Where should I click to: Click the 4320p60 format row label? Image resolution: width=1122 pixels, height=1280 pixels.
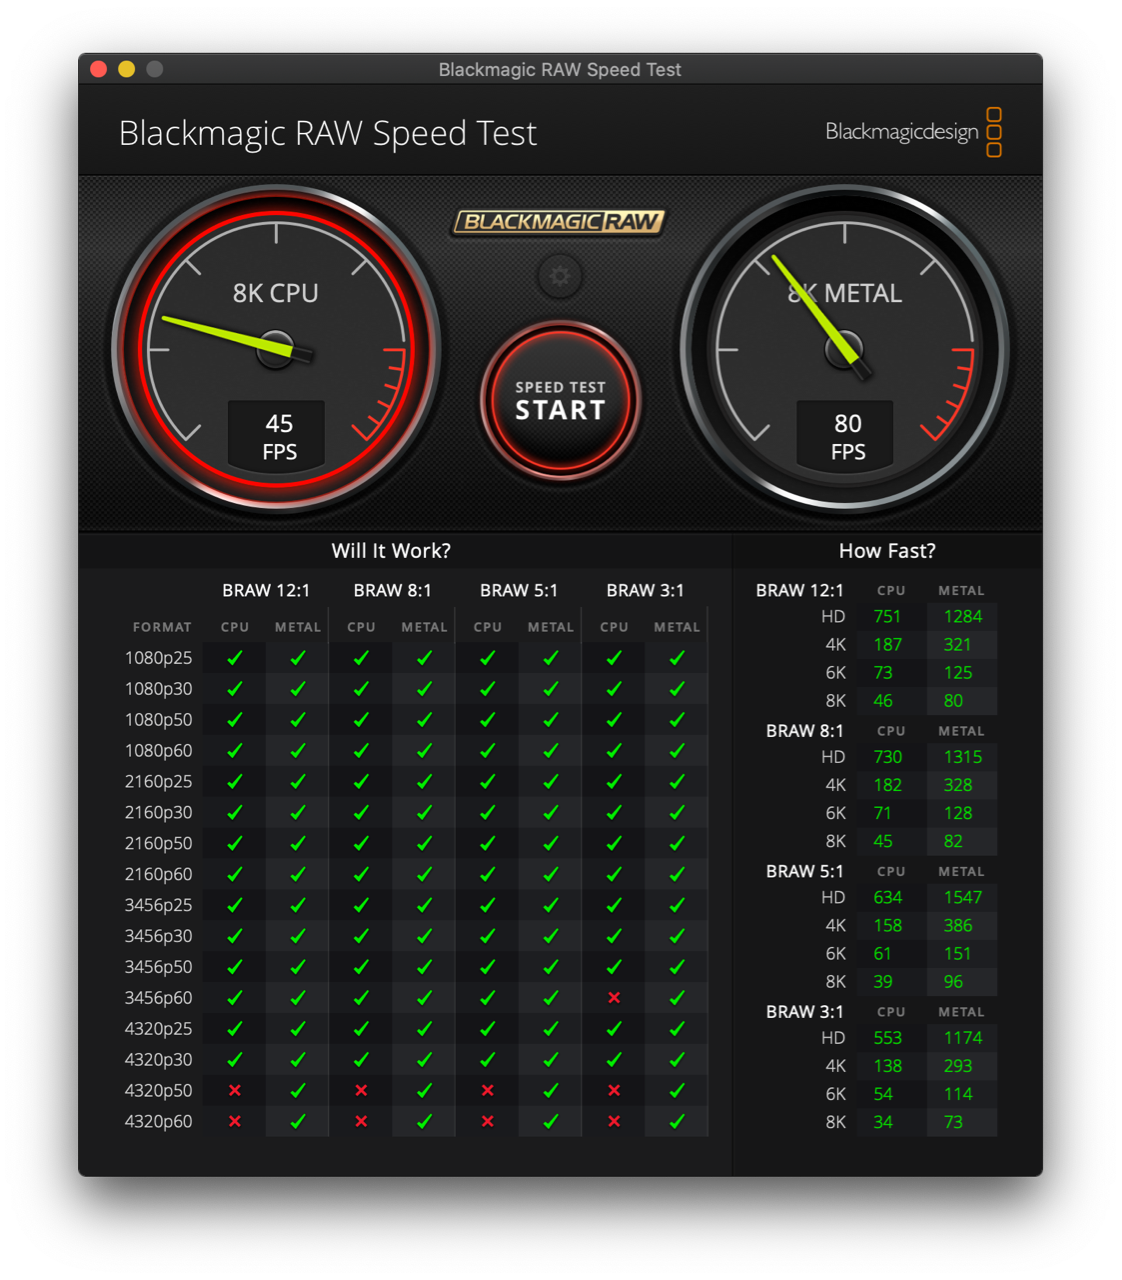coord(158,1122)
